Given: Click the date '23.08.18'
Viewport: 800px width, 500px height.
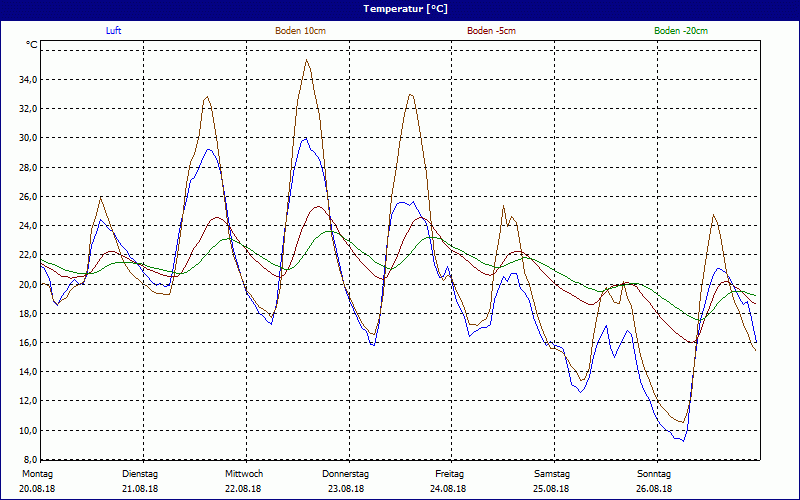Looking at the screenshot, I should tap(345, 489).
